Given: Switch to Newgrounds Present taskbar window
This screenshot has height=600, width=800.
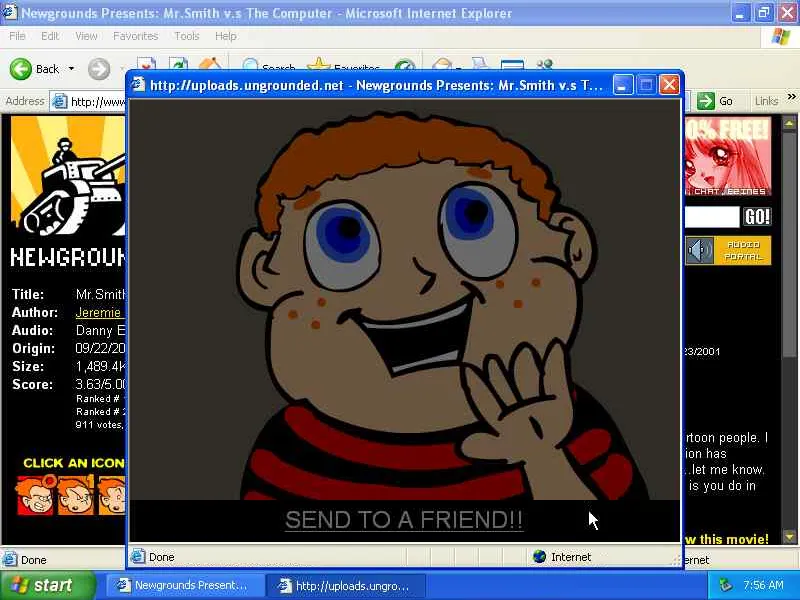Looking at the screenshot, I should pyautogui.click(x=183, y=586).
